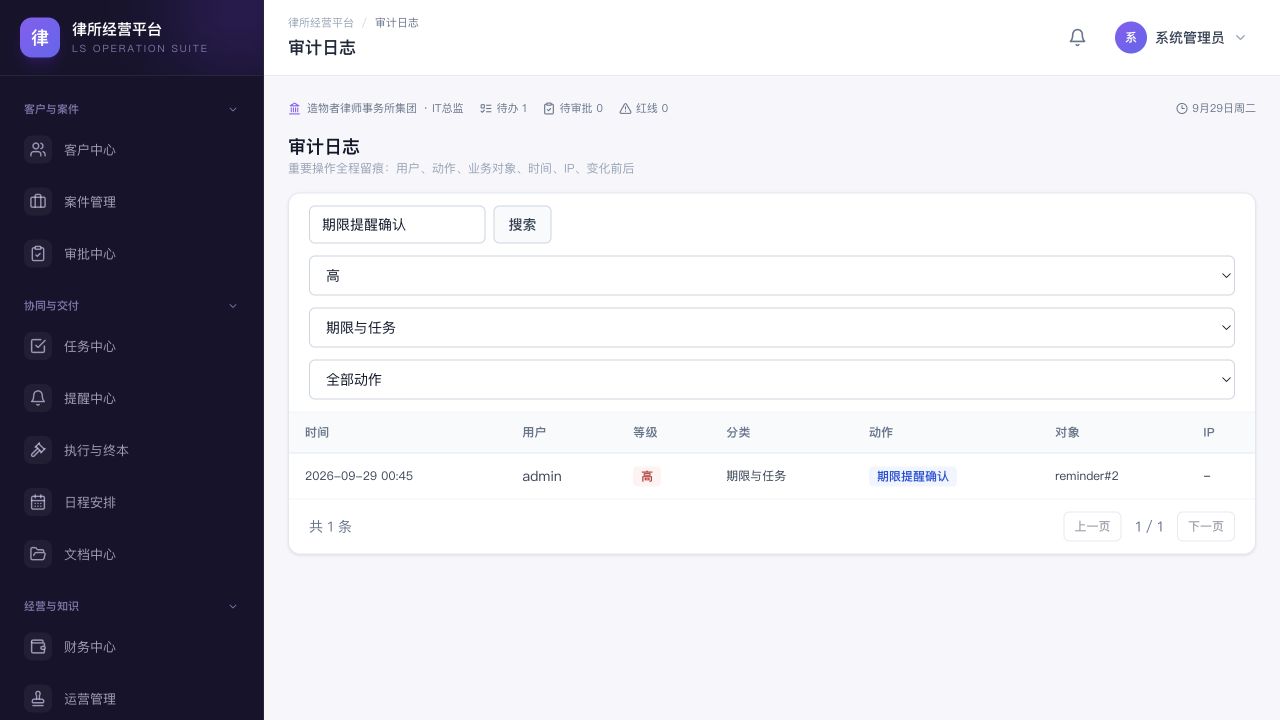
Task: Open 案件管理 from sidebar
Action: pyautogui.click(x=131, y=202)
